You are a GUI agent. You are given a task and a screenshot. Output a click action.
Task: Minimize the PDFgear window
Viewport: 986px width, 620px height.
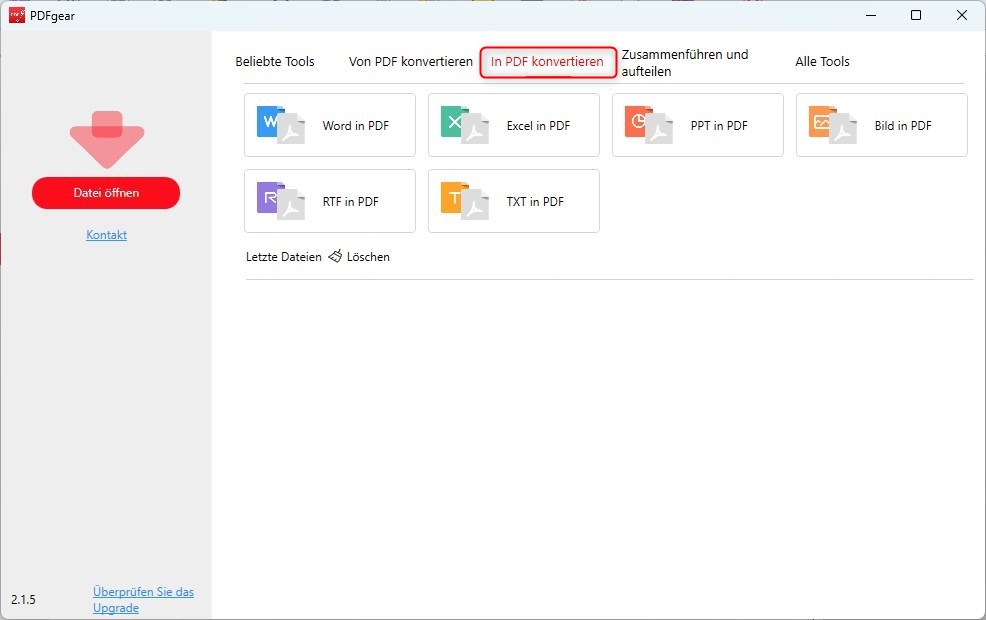pyautogui.click(x=868, y=15)
